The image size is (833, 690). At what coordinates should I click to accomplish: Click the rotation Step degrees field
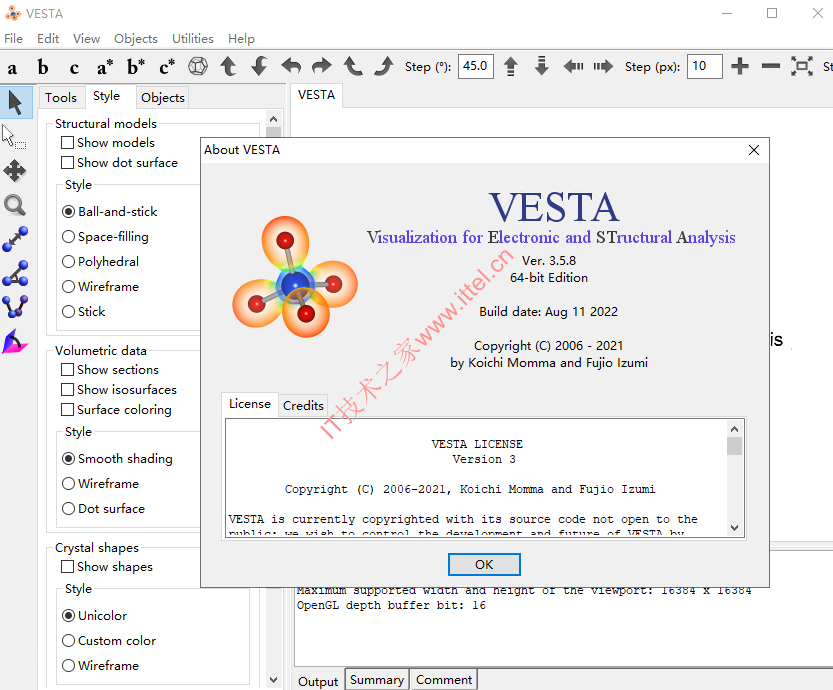click(x=475, y=66)
